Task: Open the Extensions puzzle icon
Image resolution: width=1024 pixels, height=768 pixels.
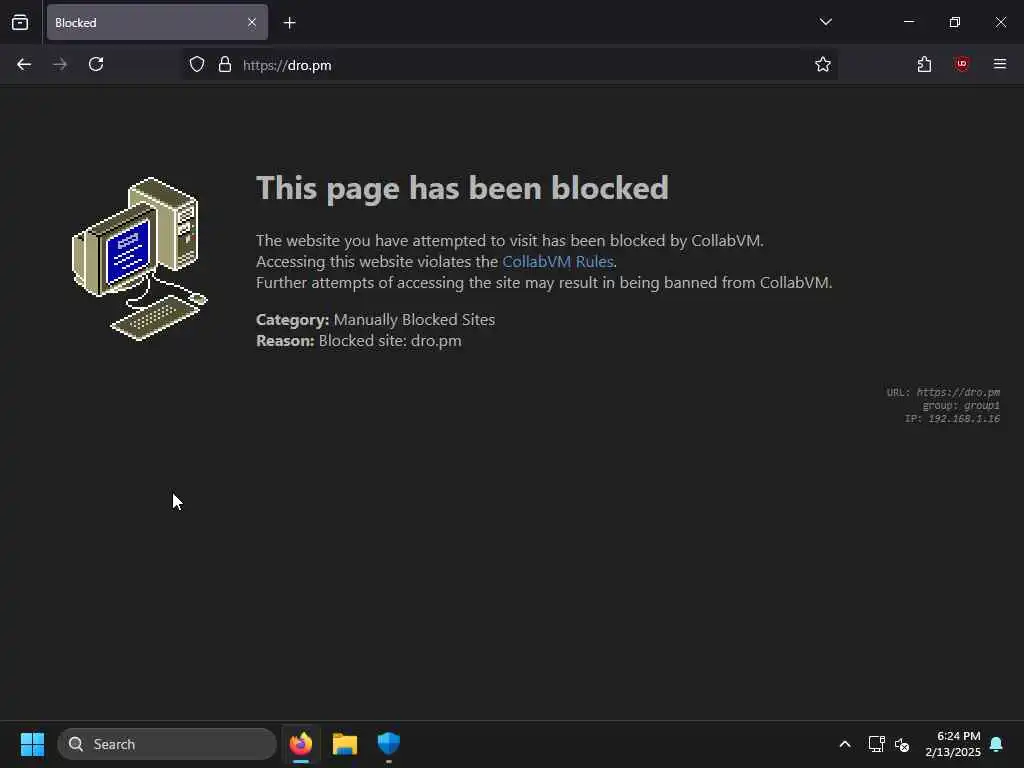Action: pos(924,65)
